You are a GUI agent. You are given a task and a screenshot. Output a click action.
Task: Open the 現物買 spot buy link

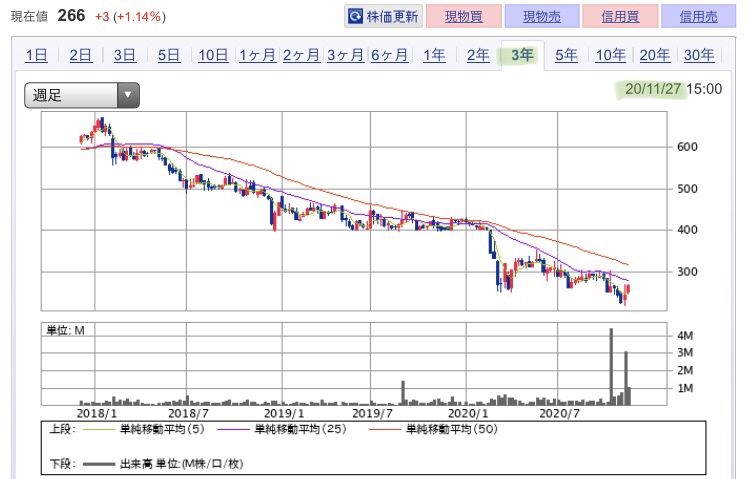tap(464, 17)
